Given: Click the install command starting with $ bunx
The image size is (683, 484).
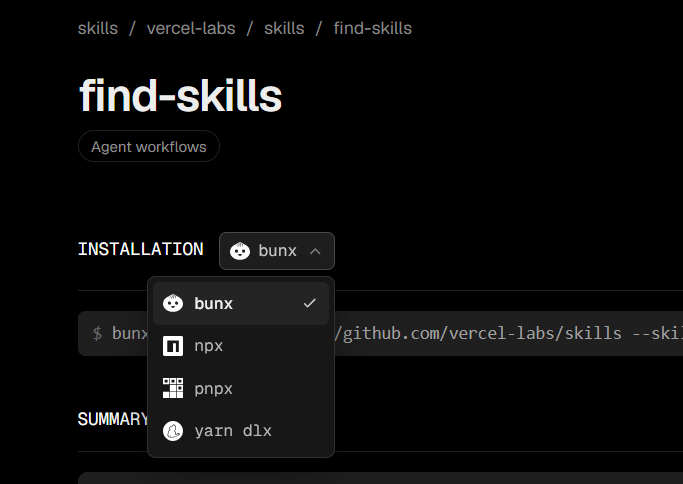Looking at the screenshot, I should pyautogui.click(x=380, y=334).
